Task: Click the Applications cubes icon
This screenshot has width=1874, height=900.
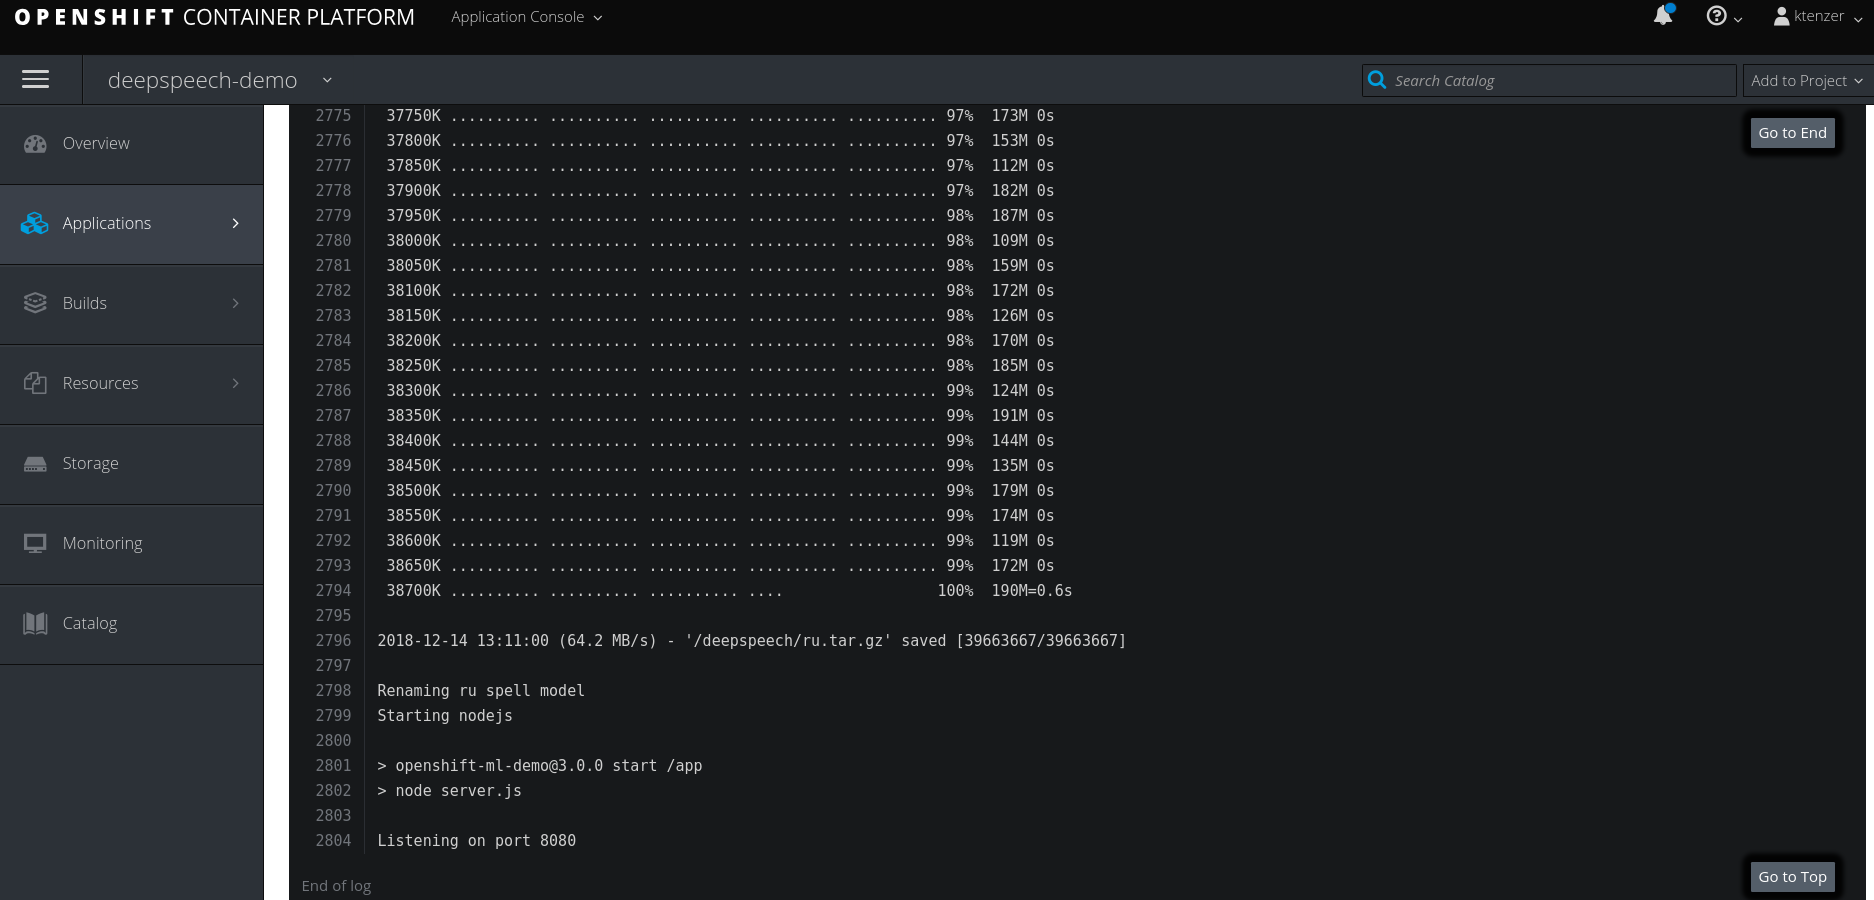Action: tap(35, 223)
